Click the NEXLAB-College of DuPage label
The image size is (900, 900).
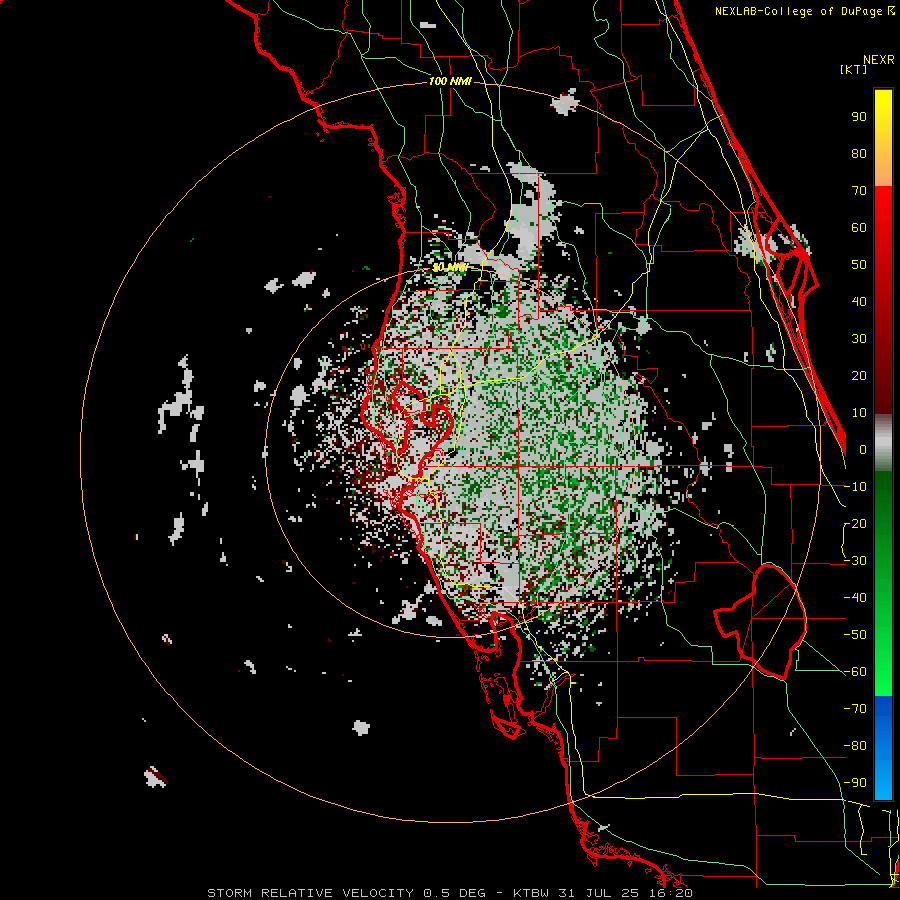pyautogui.click(x=801, y=11)
